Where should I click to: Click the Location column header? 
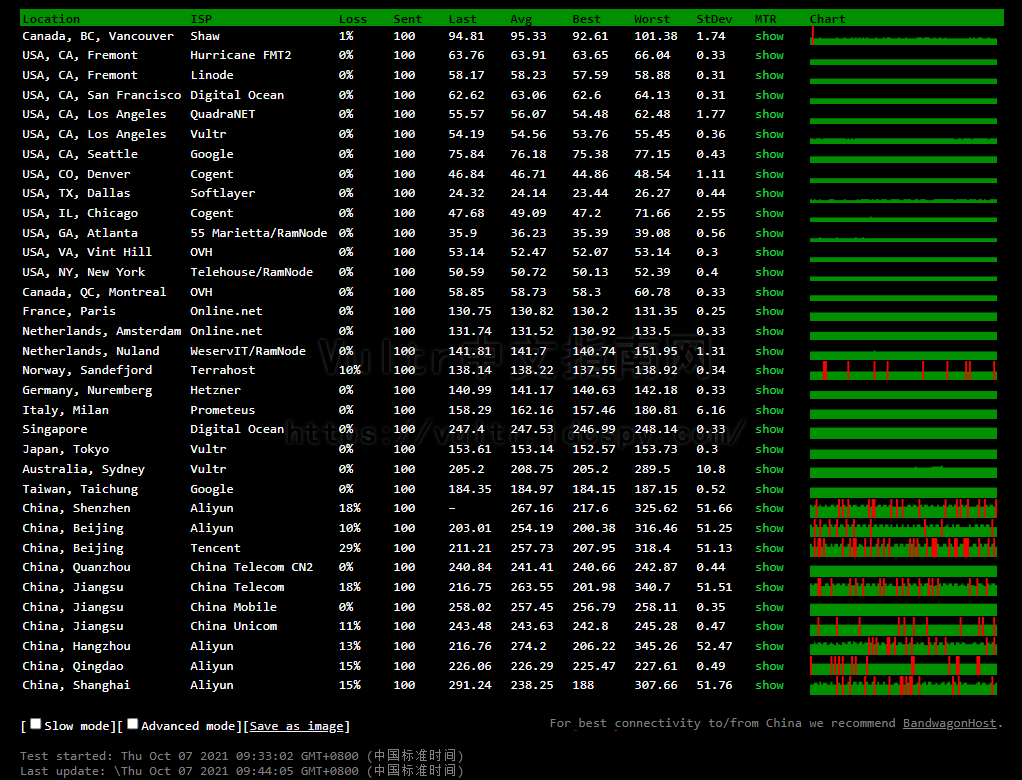[51, 19]
